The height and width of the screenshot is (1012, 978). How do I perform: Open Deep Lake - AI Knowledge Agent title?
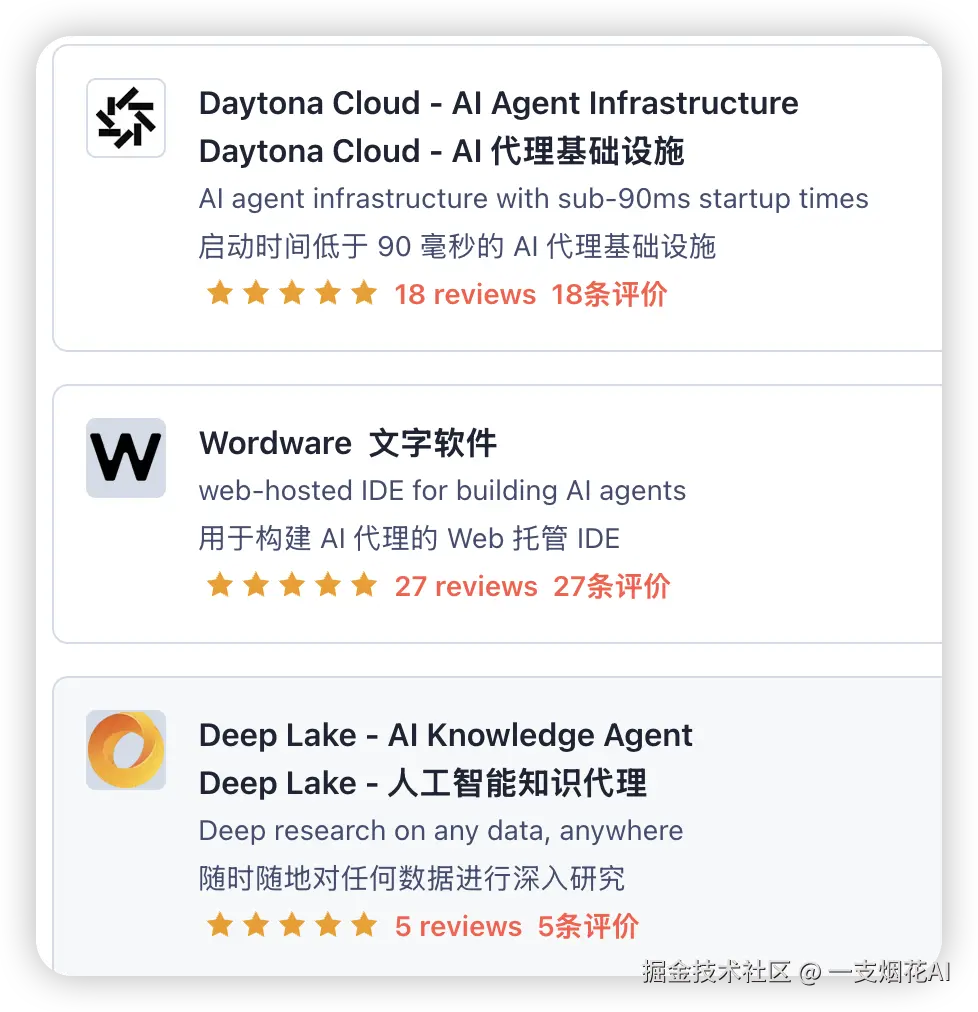pyautogui.click(x=445, y=736)
